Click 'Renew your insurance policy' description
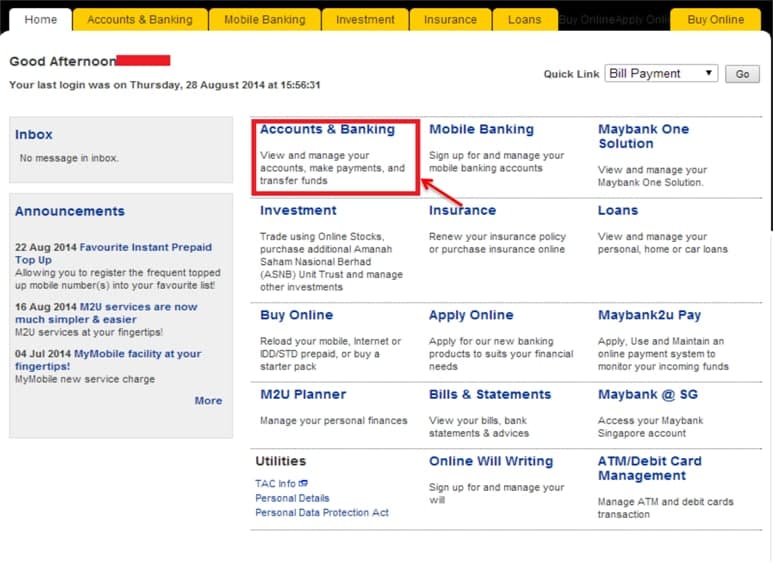774x563 pixels. click(x=497, y=243)
